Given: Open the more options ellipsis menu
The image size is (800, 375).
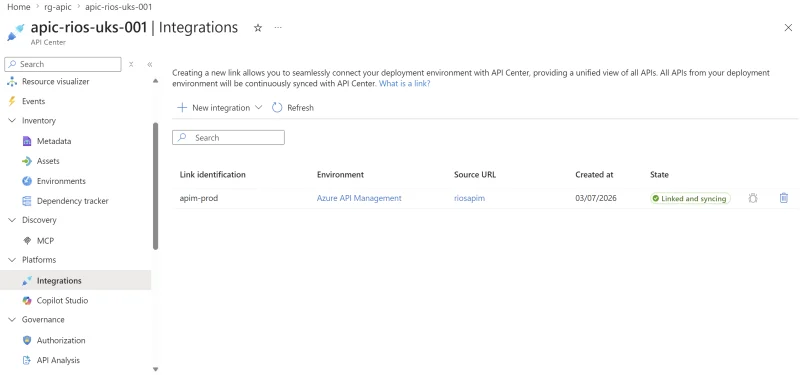Looking at the screenshot, I should click(278, 28).
